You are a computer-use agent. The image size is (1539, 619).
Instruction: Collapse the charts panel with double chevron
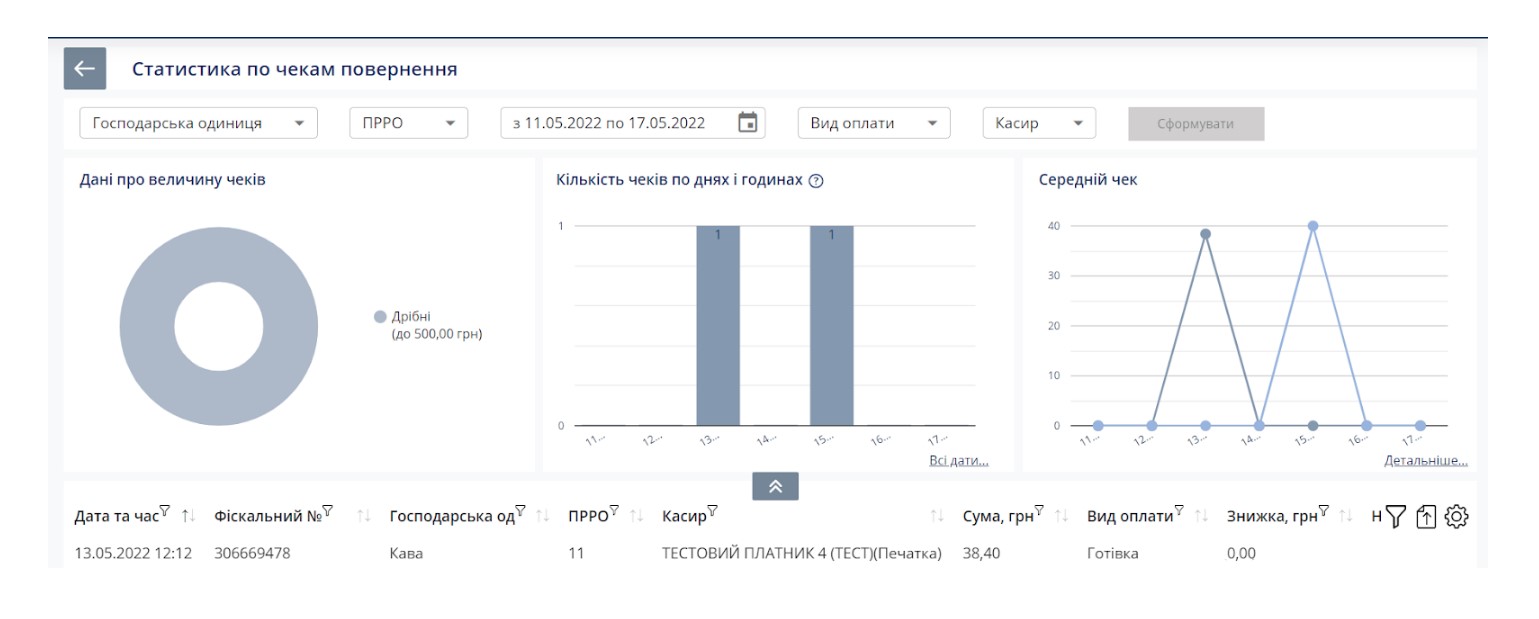coord(775,486)
